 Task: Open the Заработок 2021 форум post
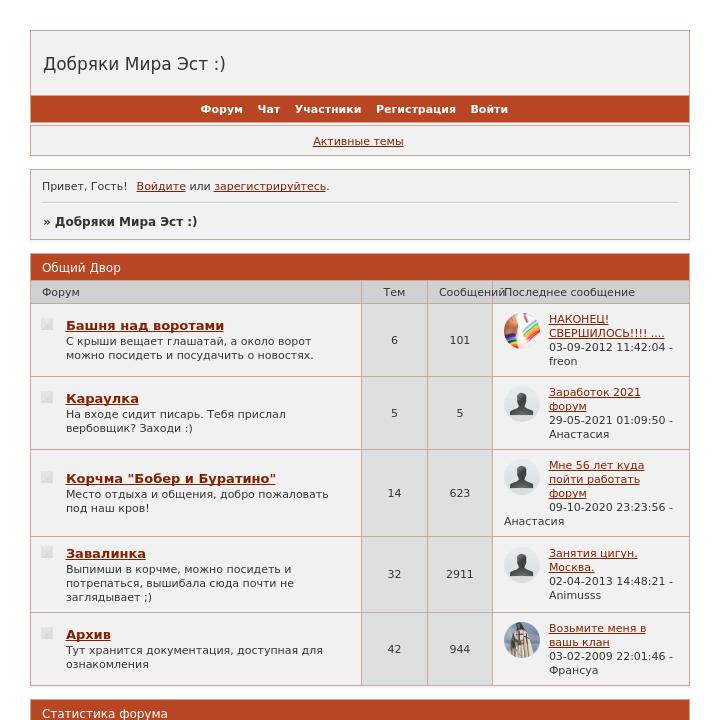point(594,399)
